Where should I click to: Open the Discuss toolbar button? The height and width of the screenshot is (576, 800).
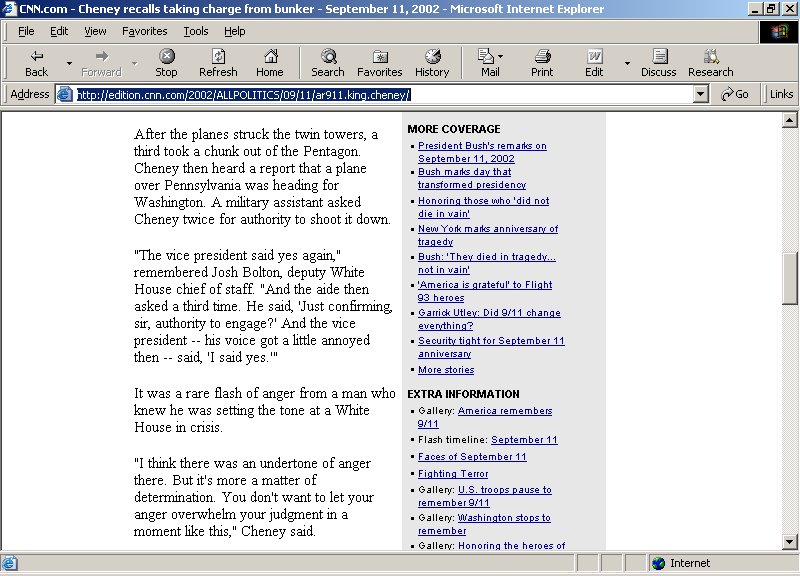pos(658,57)
